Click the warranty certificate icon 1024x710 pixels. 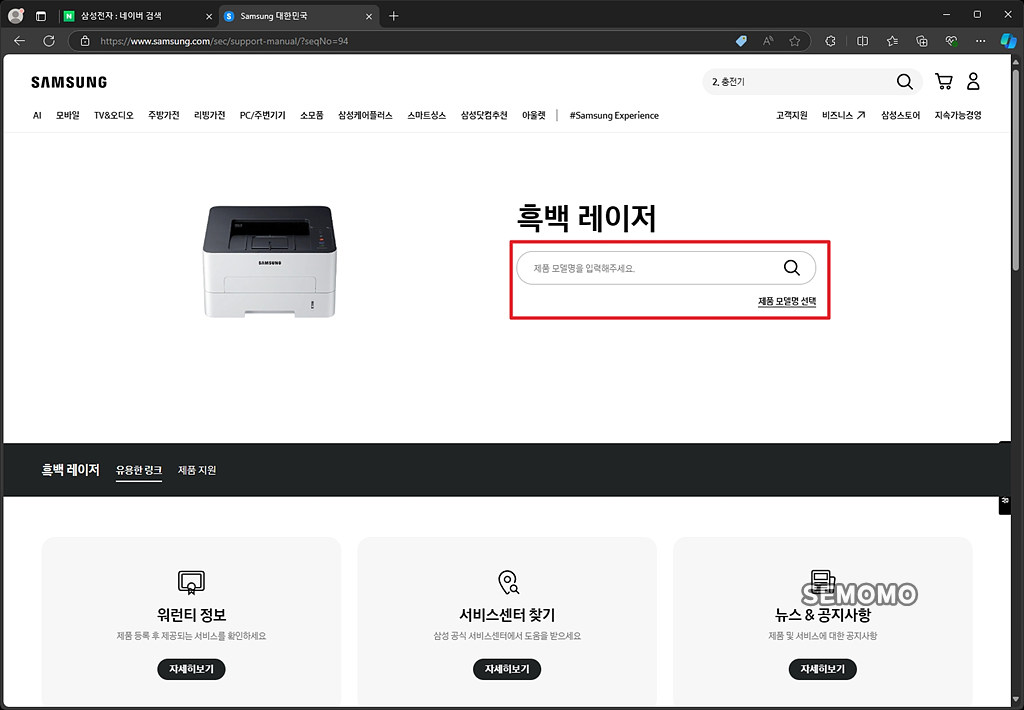click(191, 582)
